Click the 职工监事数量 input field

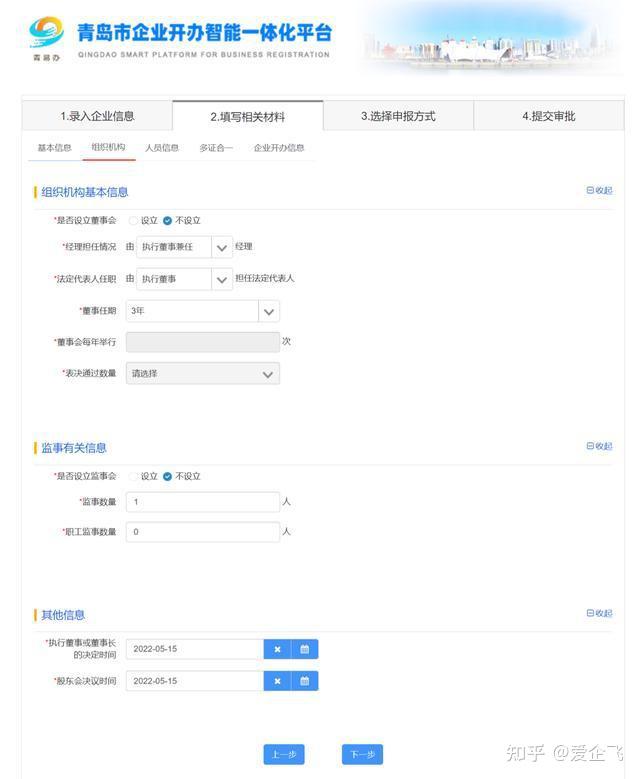(x=203, y=532)
